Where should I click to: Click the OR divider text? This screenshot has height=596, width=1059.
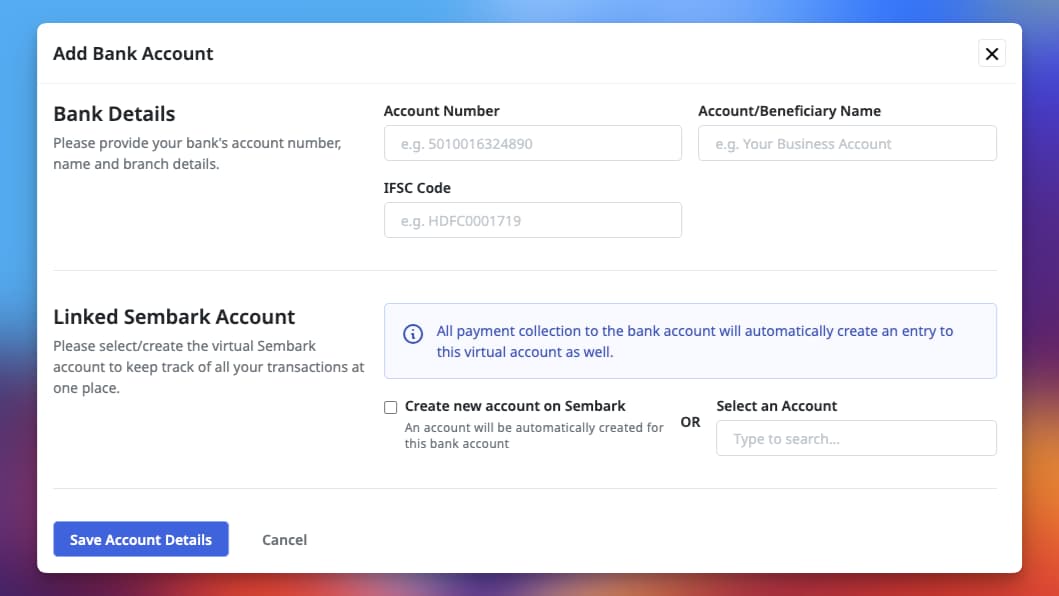(x=689, y=422)
